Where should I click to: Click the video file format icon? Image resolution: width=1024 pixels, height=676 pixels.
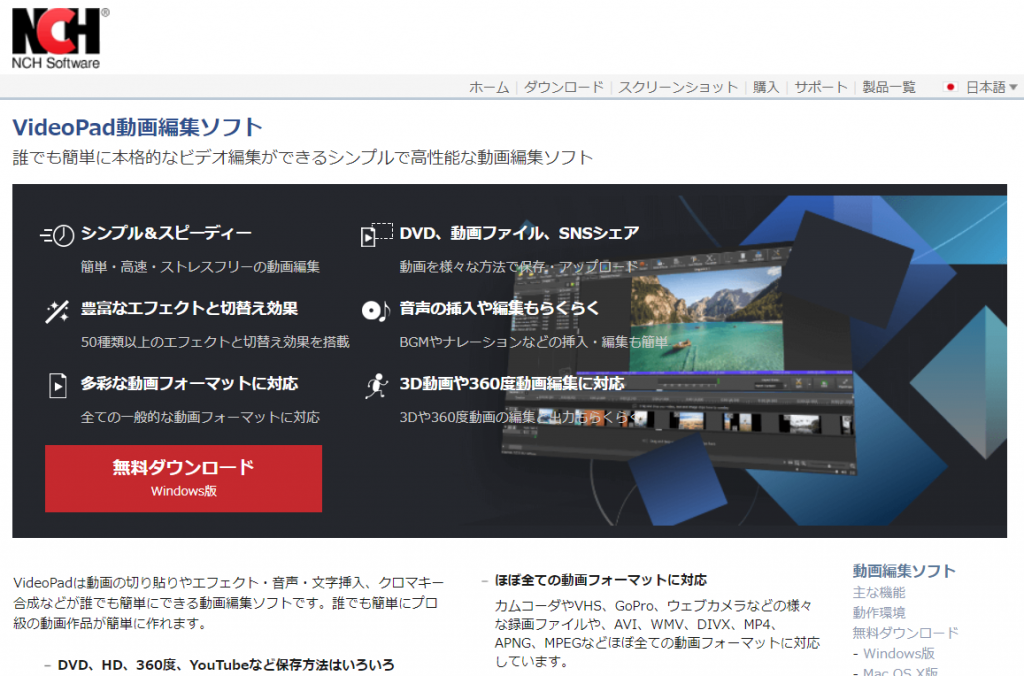point(57,385)
